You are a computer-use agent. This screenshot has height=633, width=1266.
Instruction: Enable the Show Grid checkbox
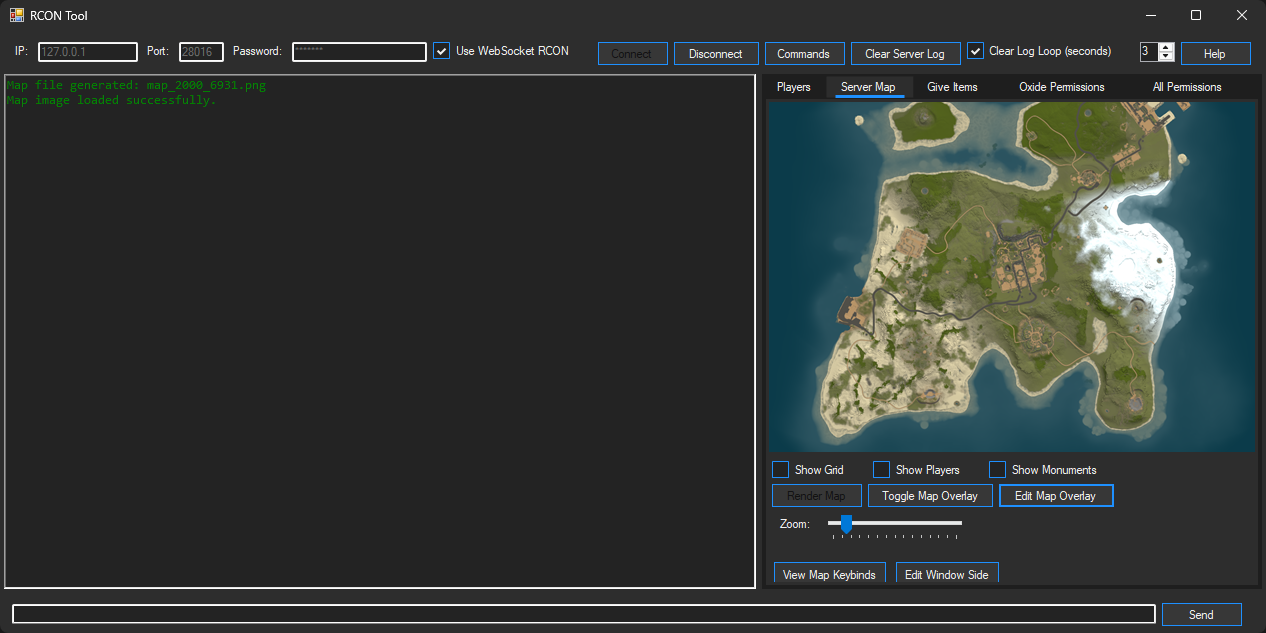click(x=781, y=470)
